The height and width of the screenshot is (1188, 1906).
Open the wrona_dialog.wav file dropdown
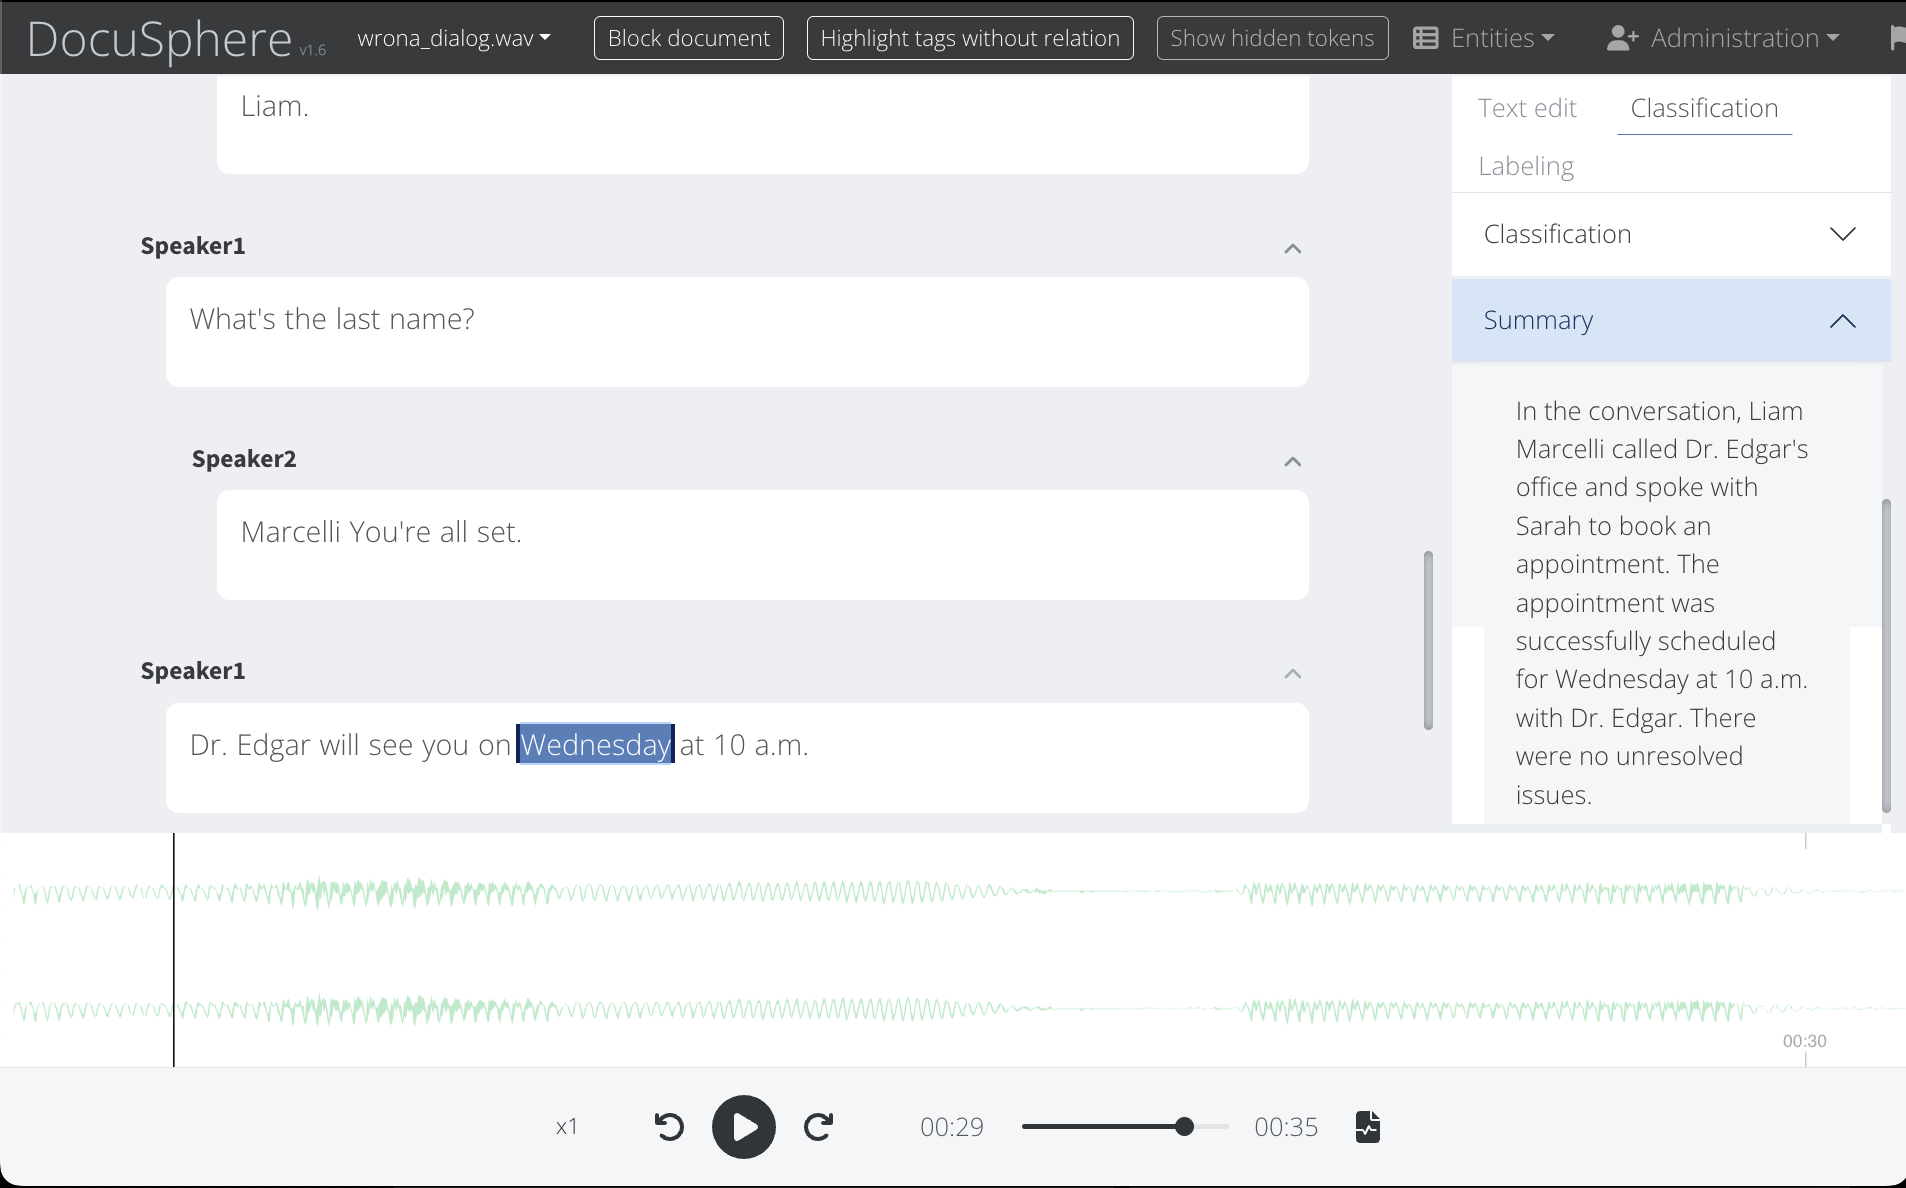453,37
